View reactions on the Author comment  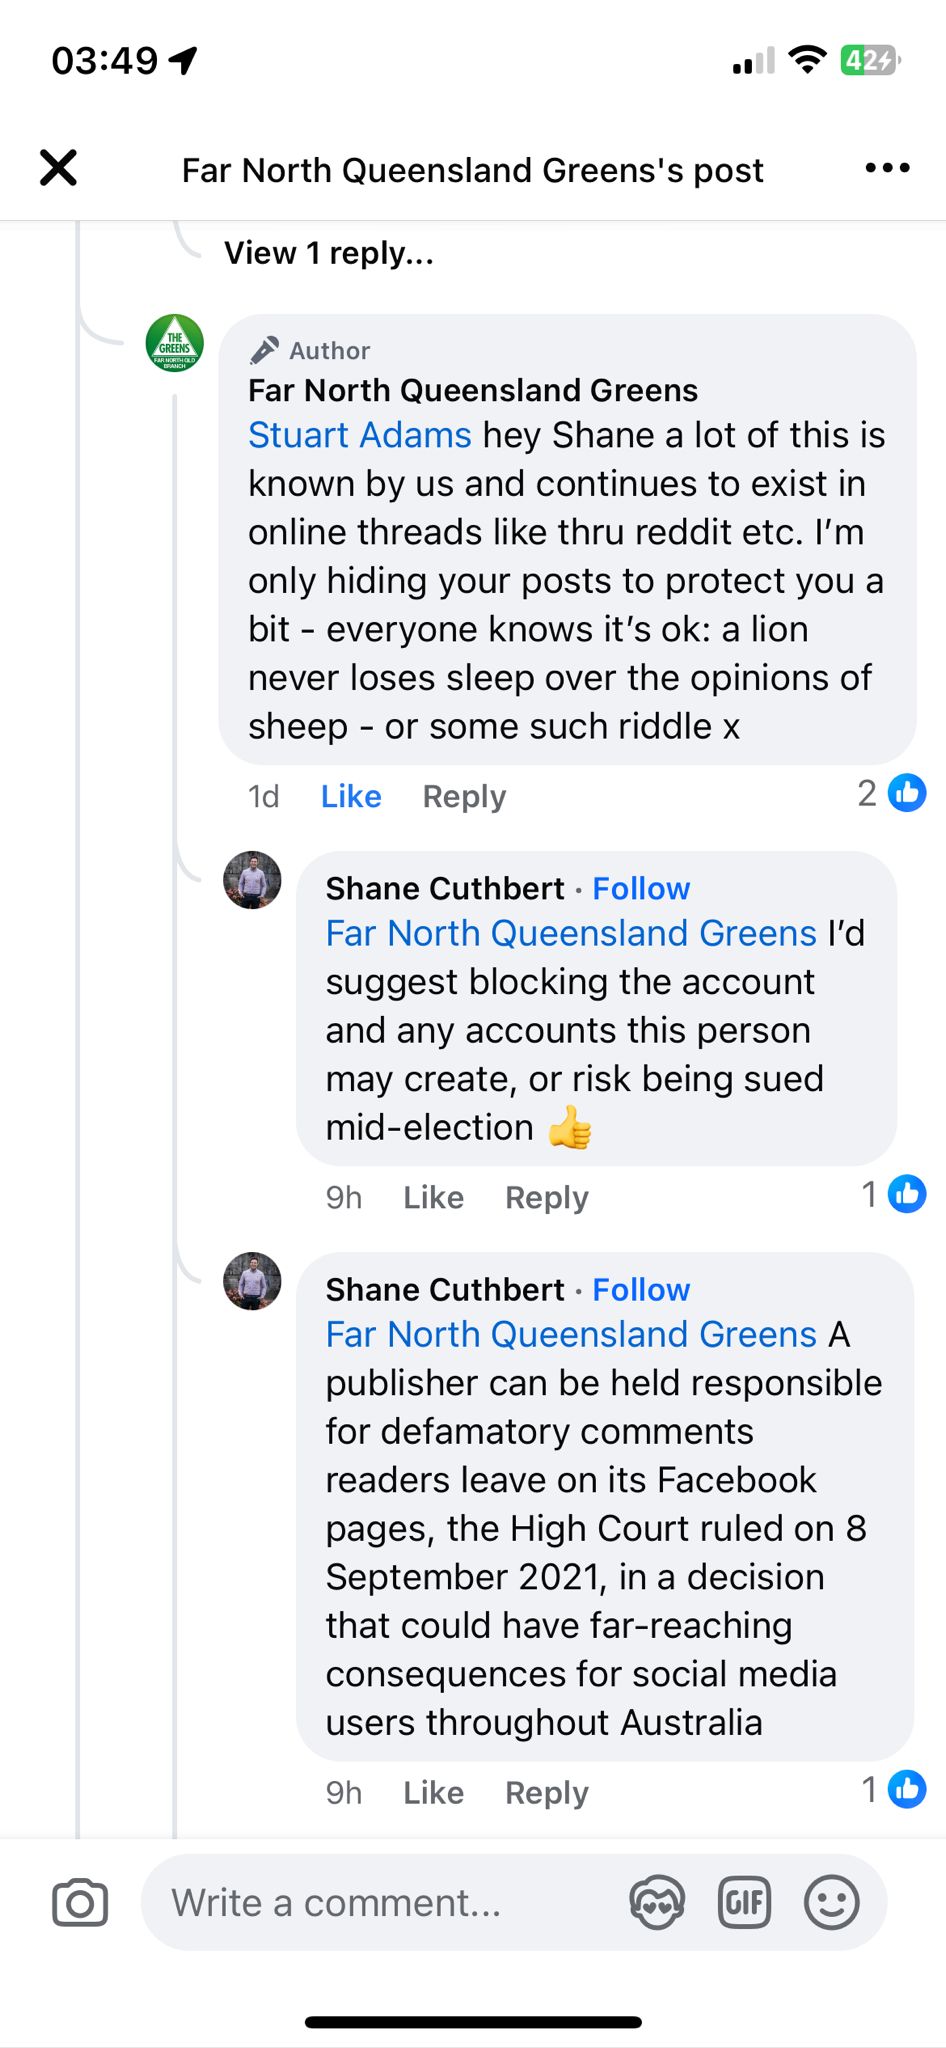(x=891, y=793)
